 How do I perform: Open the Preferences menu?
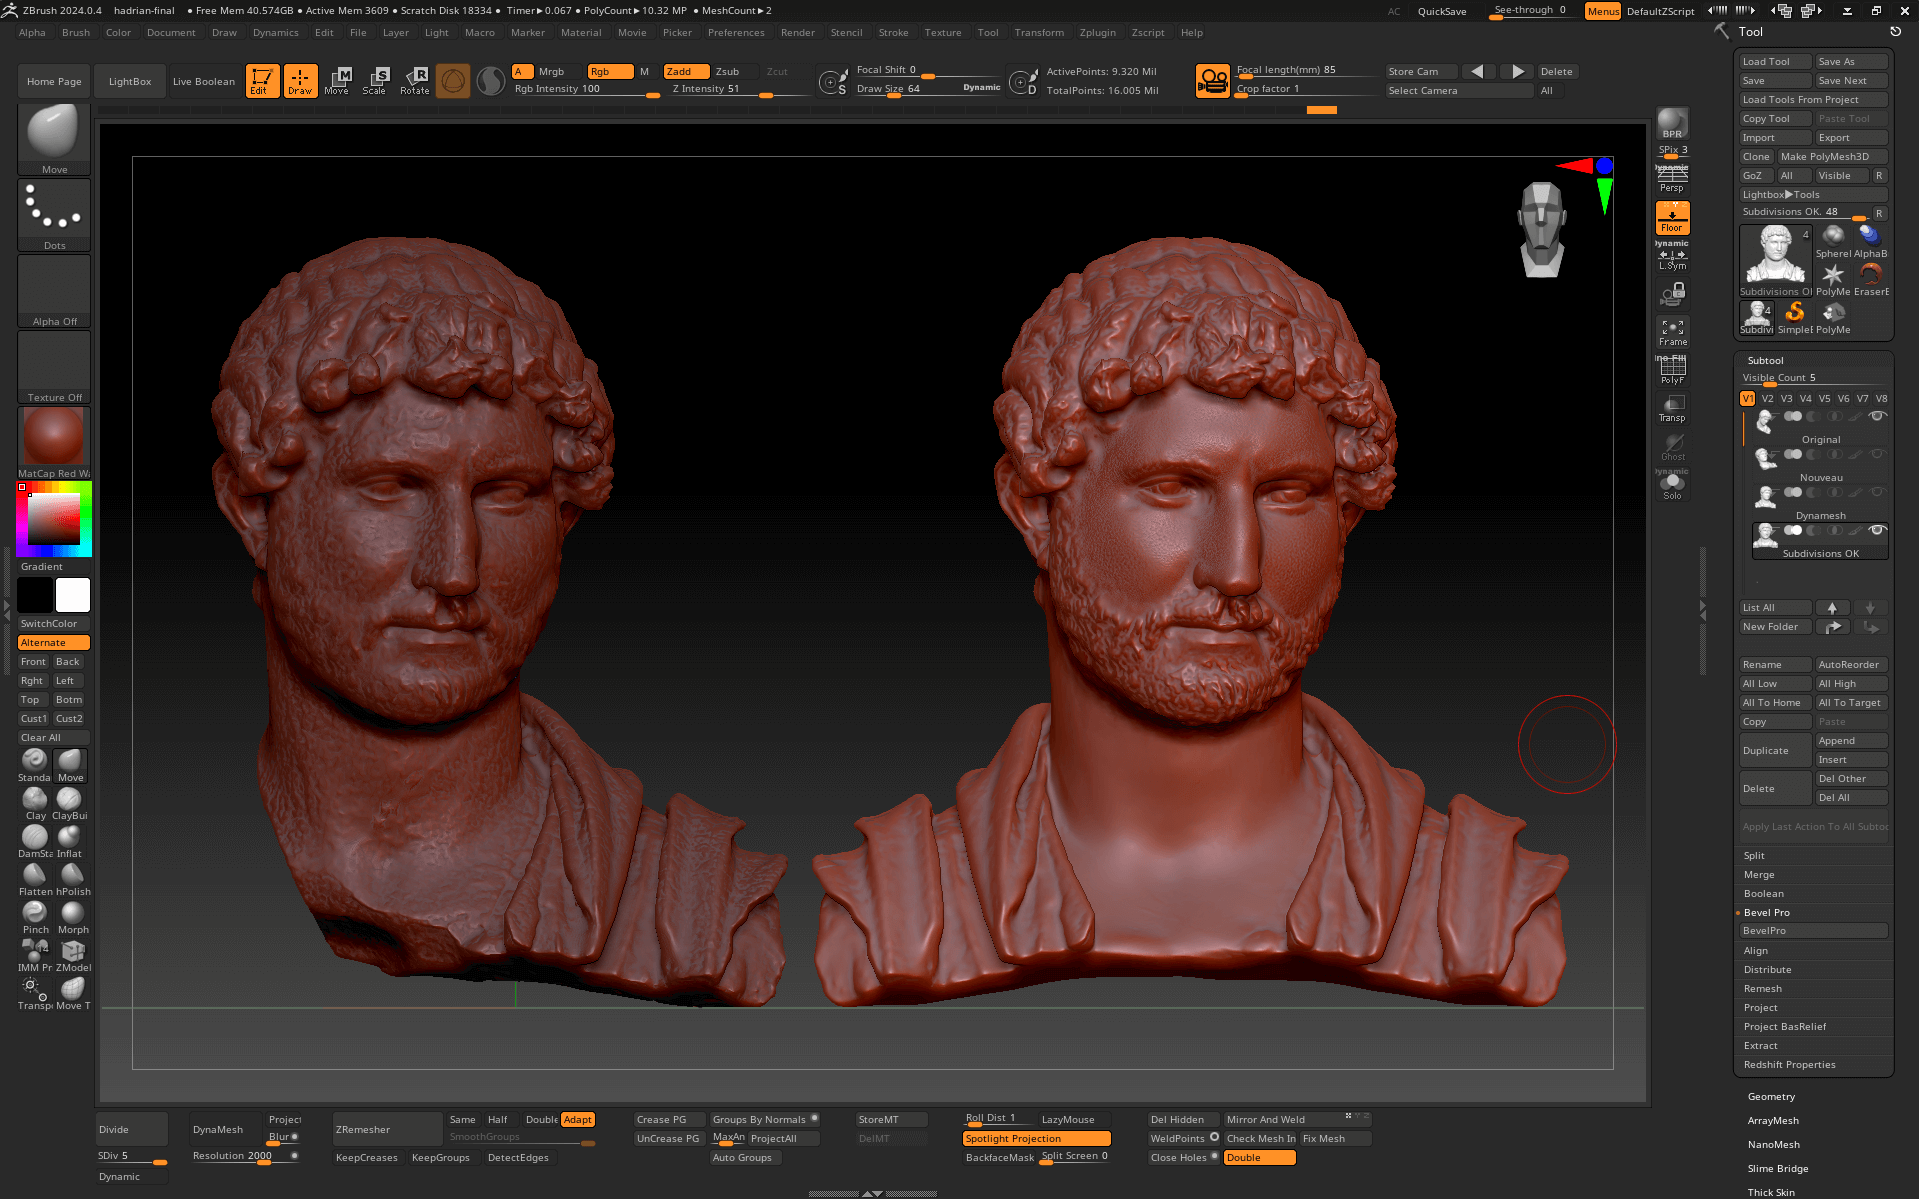point(736,33)
